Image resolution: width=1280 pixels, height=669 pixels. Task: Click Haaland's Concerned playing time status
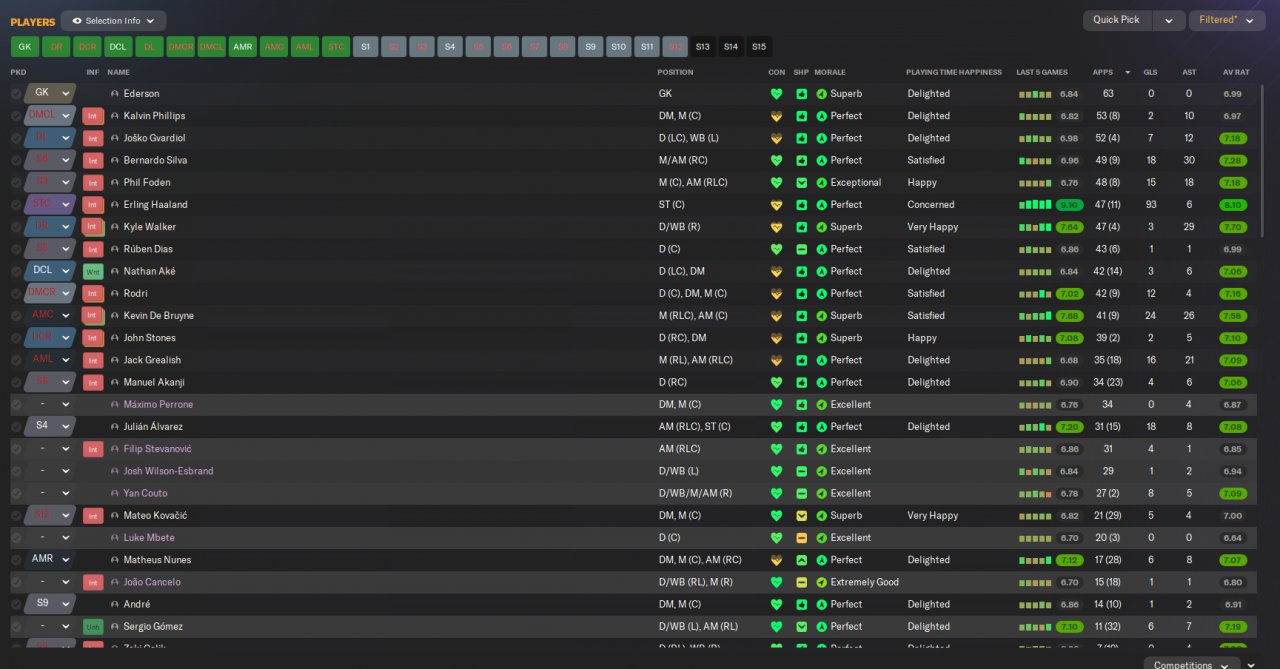[930, 205]
